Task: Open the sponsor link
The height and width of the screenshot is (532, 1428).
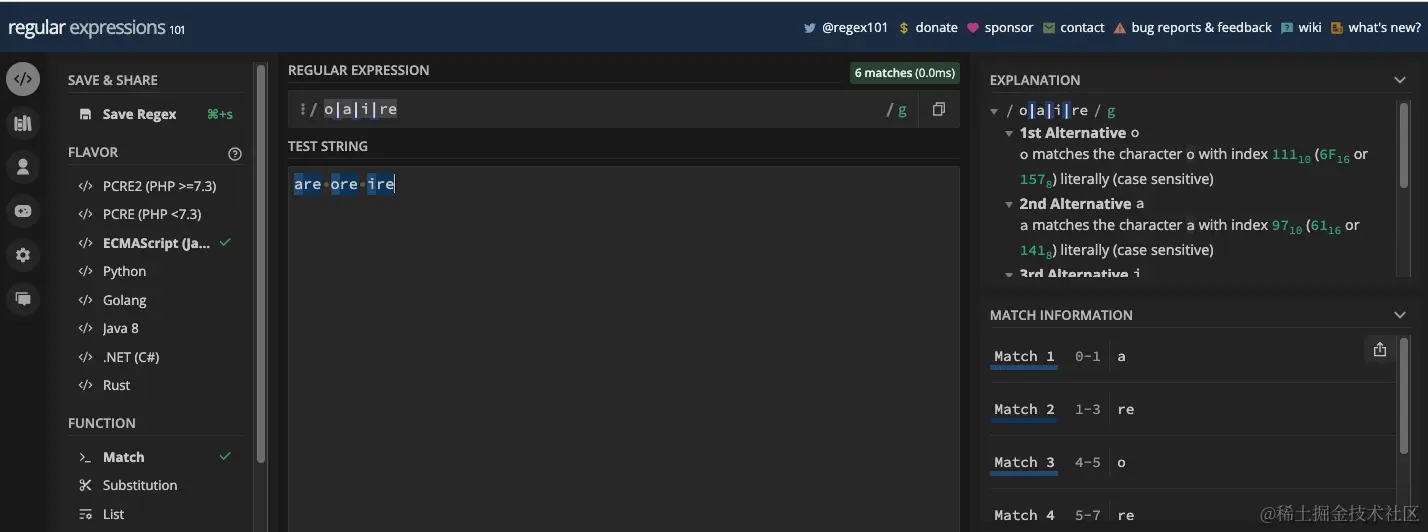Action: pos(1009,28)
